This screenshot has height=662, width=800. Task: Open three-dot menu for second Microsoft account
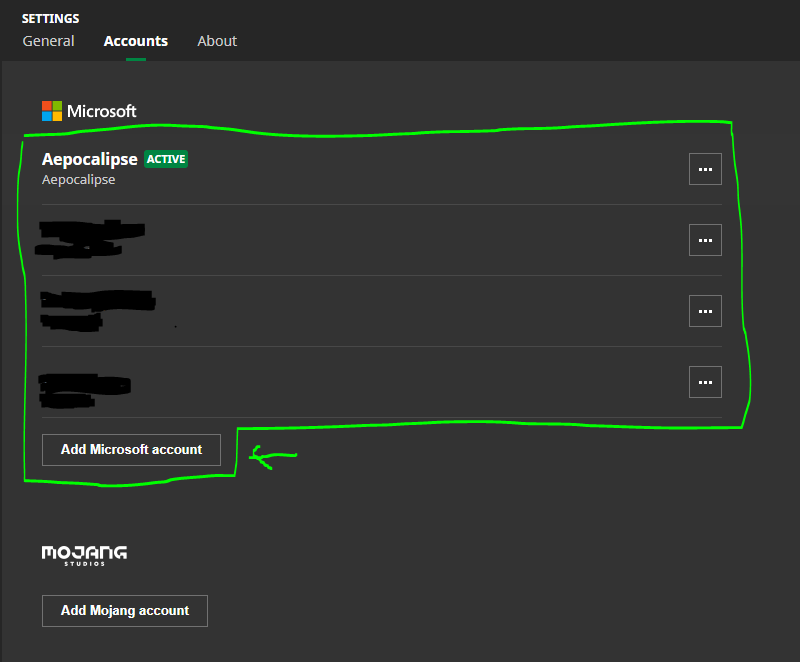coord(705,240)
